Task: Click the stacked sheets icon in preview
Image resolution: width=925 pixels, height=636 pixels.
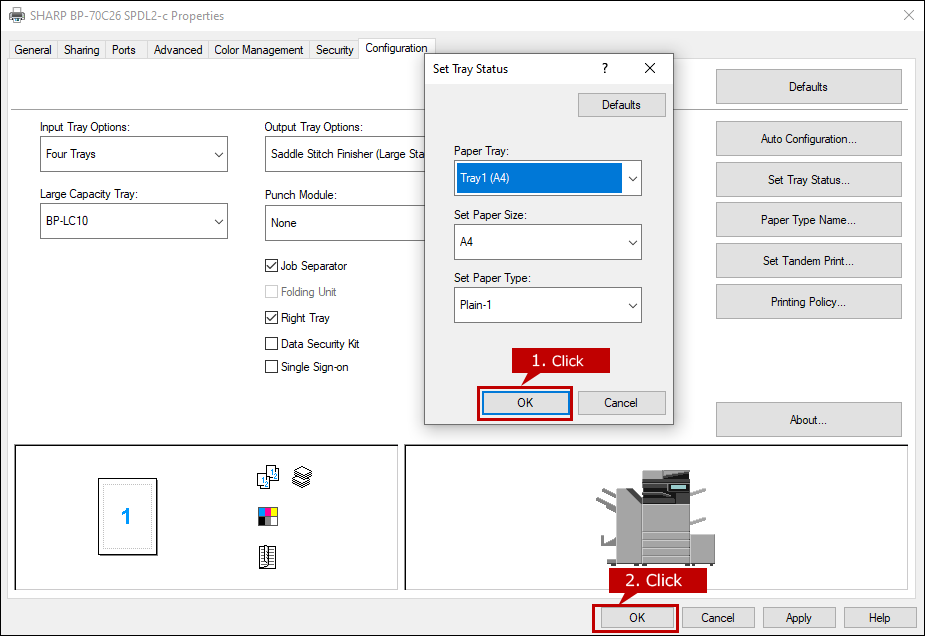Action: coord(301,478)
